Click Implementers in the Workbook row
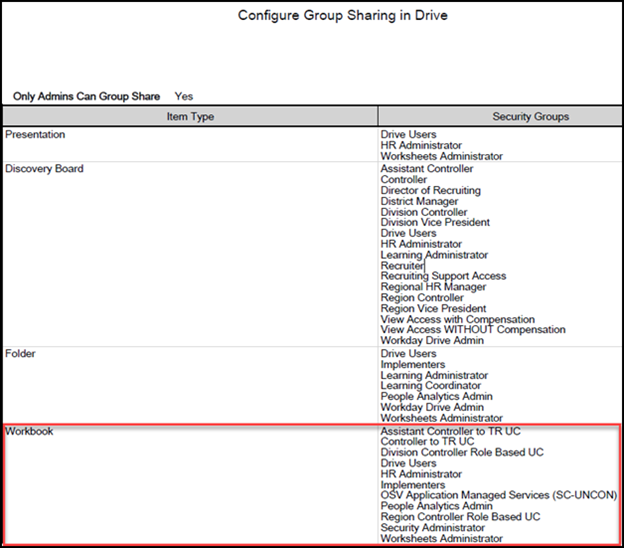 (x=413, y=485)
